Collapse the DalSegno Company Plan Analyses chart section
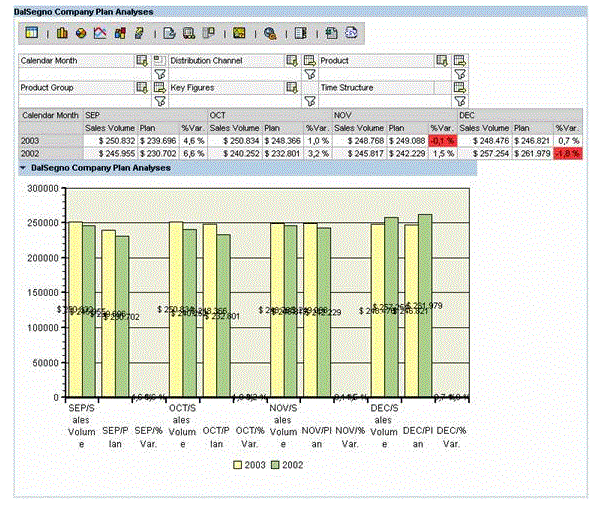Screen dimensions: 600x510 coord(22,168)
